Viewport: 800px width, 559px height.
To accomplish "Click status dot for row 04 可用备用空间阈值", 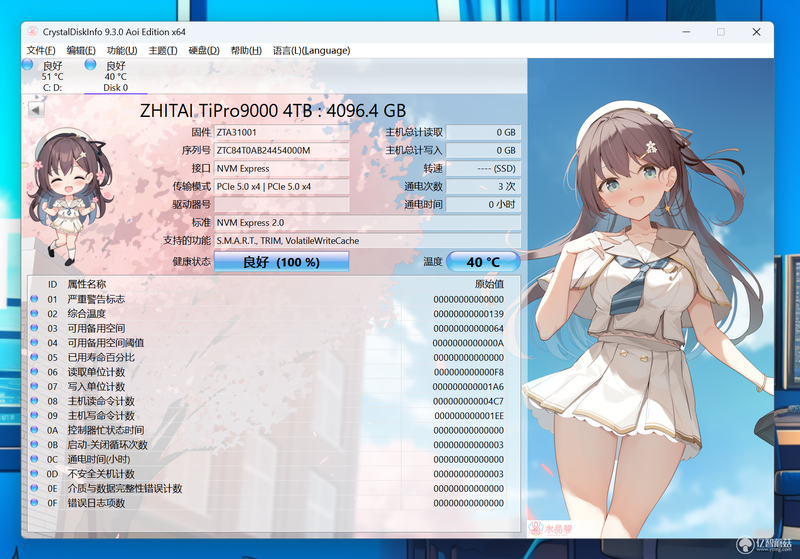I will pos(34,343).
